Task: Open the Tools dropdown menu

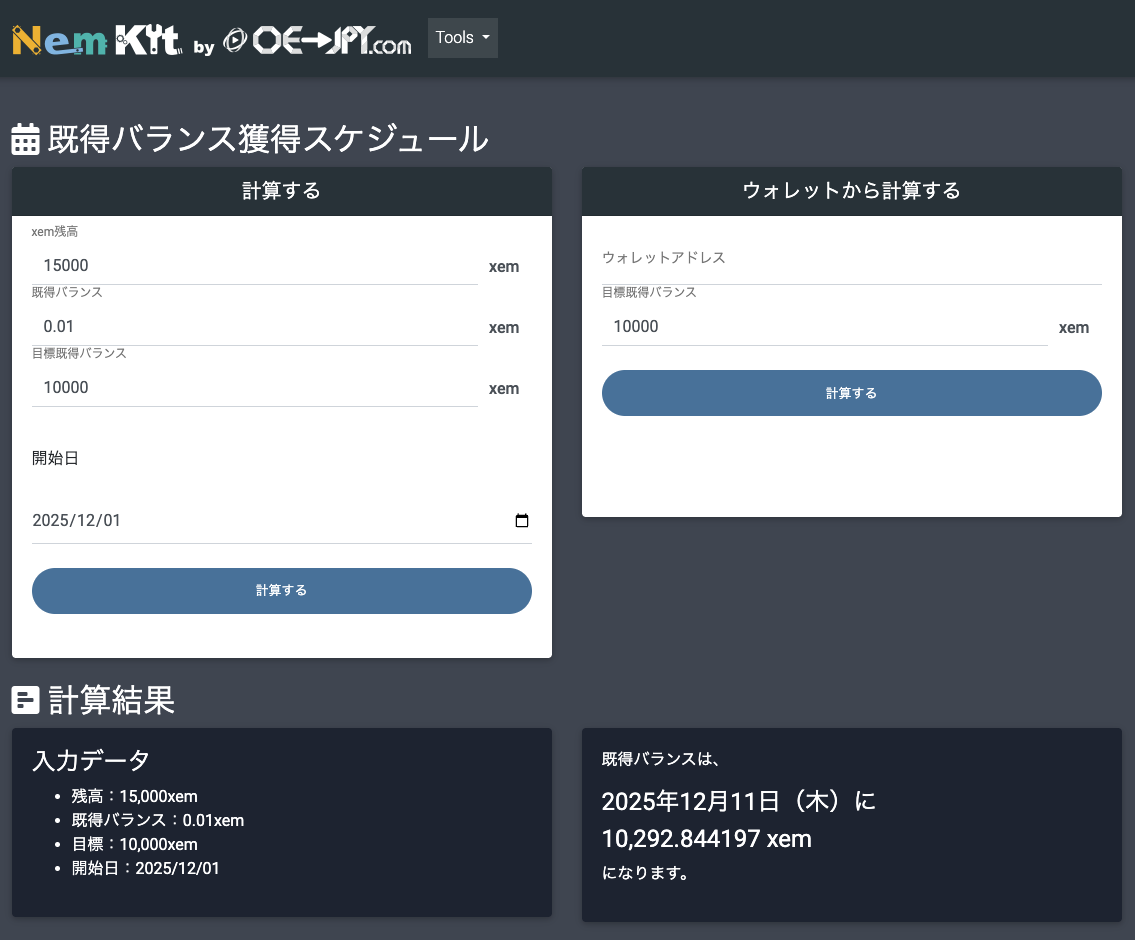Action: click(x=463, y=38)
